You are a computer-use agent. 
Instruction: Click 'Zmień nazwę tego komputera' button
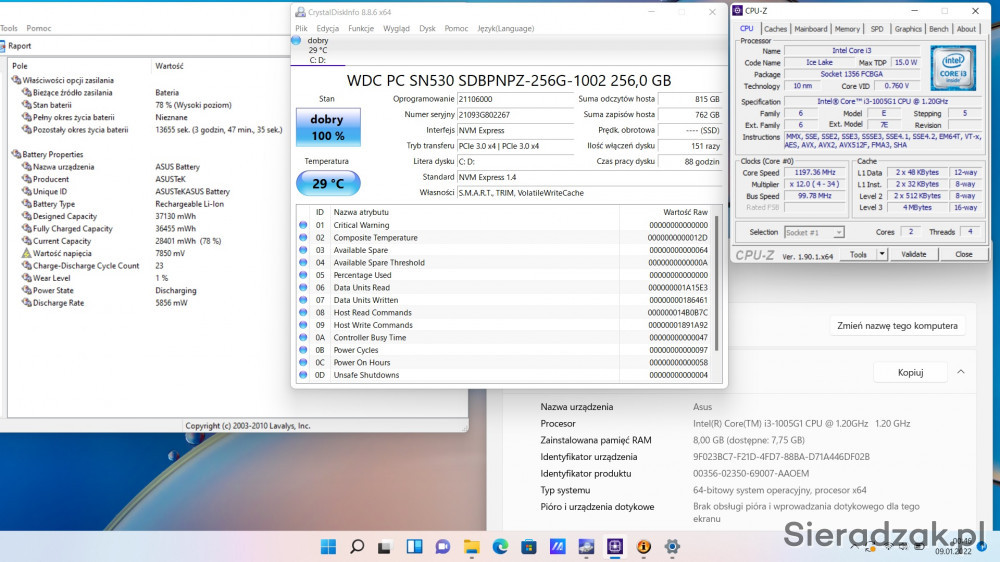click(898, 326)
